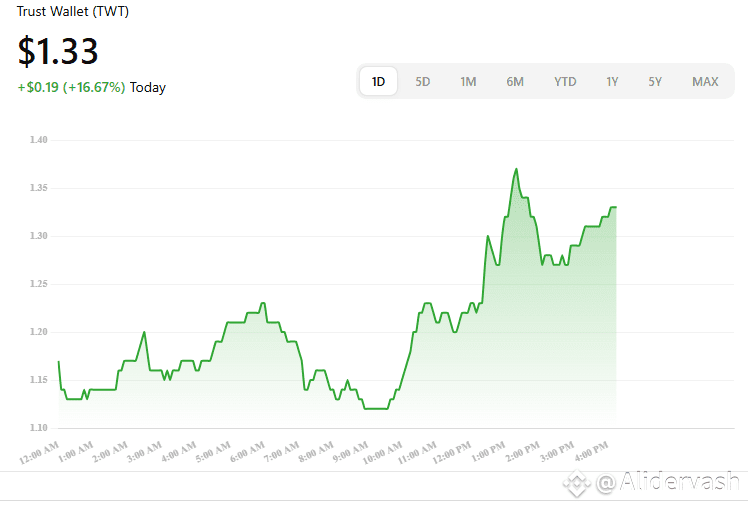The height and width of the screenshot is (509, 748).
Task: Click the 4:00 PM axis label
Action: click(x=591, y=452)
